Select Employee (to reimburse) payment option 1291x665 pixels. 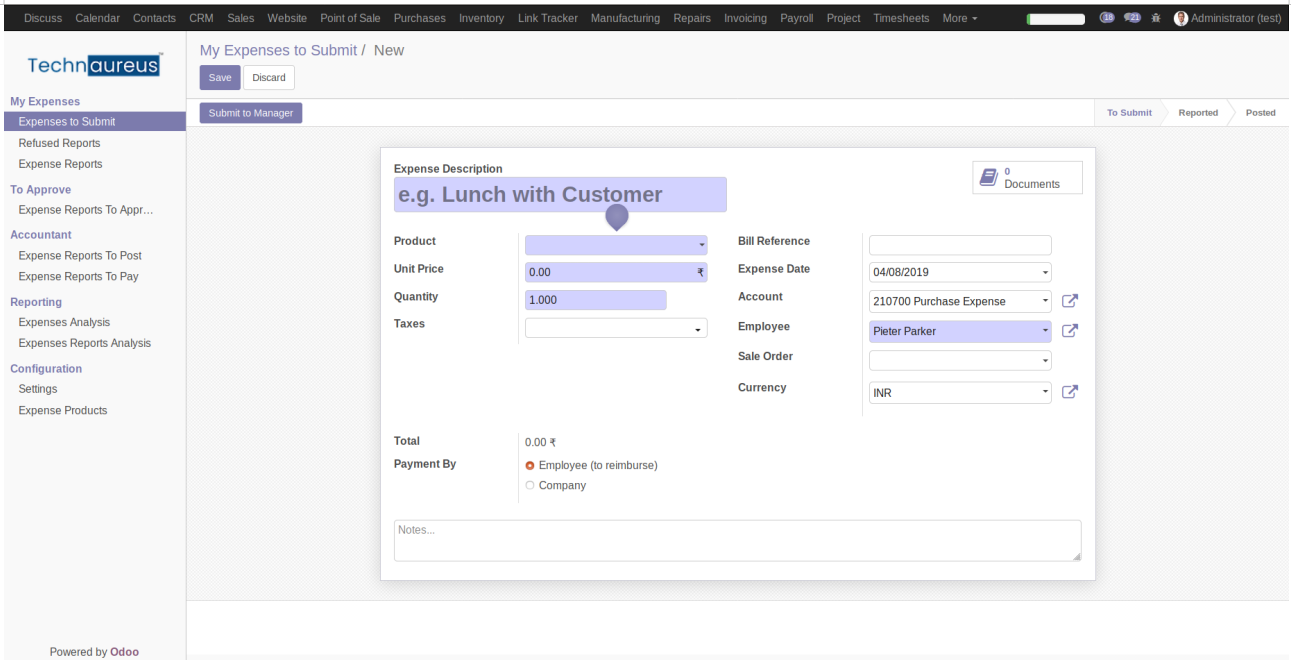[530, 465]
